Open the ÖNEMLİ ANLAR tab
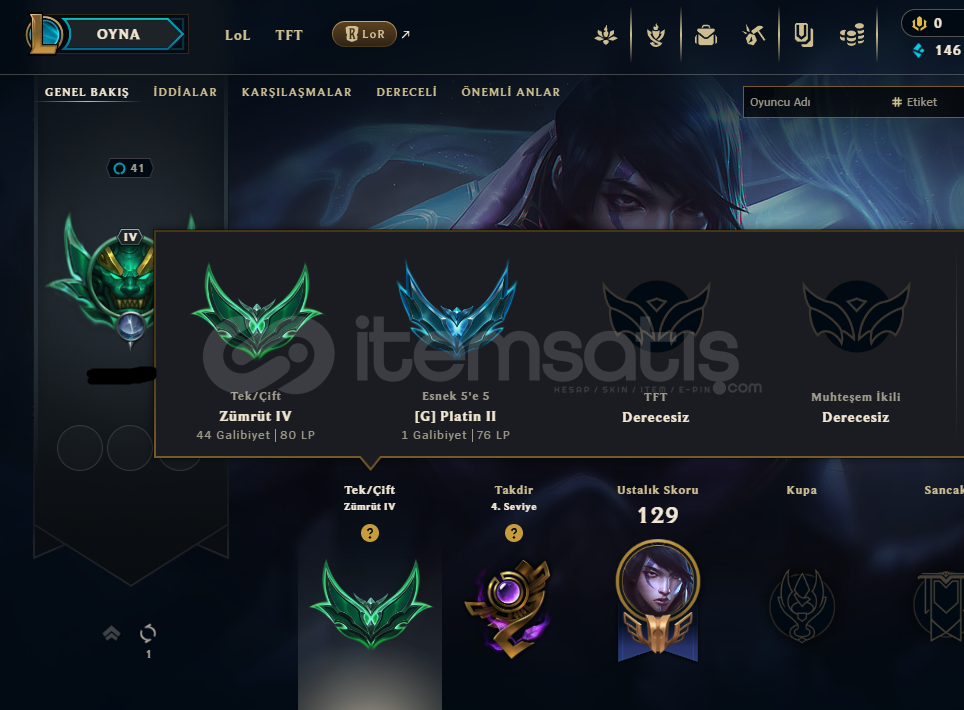This screenshot has height=710, width=964. click(510, 92)
